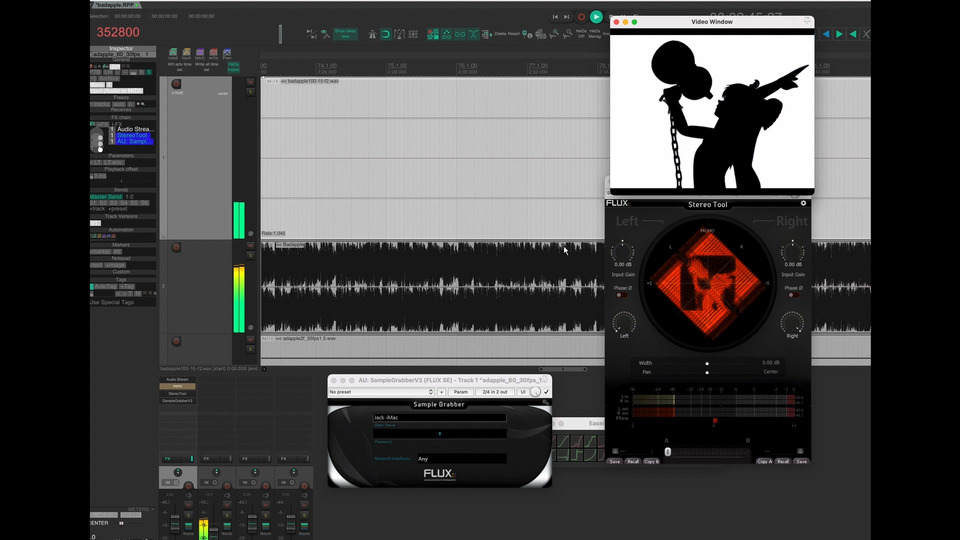Open Stereo Tool settings gear icon

(x=803, y=203)
